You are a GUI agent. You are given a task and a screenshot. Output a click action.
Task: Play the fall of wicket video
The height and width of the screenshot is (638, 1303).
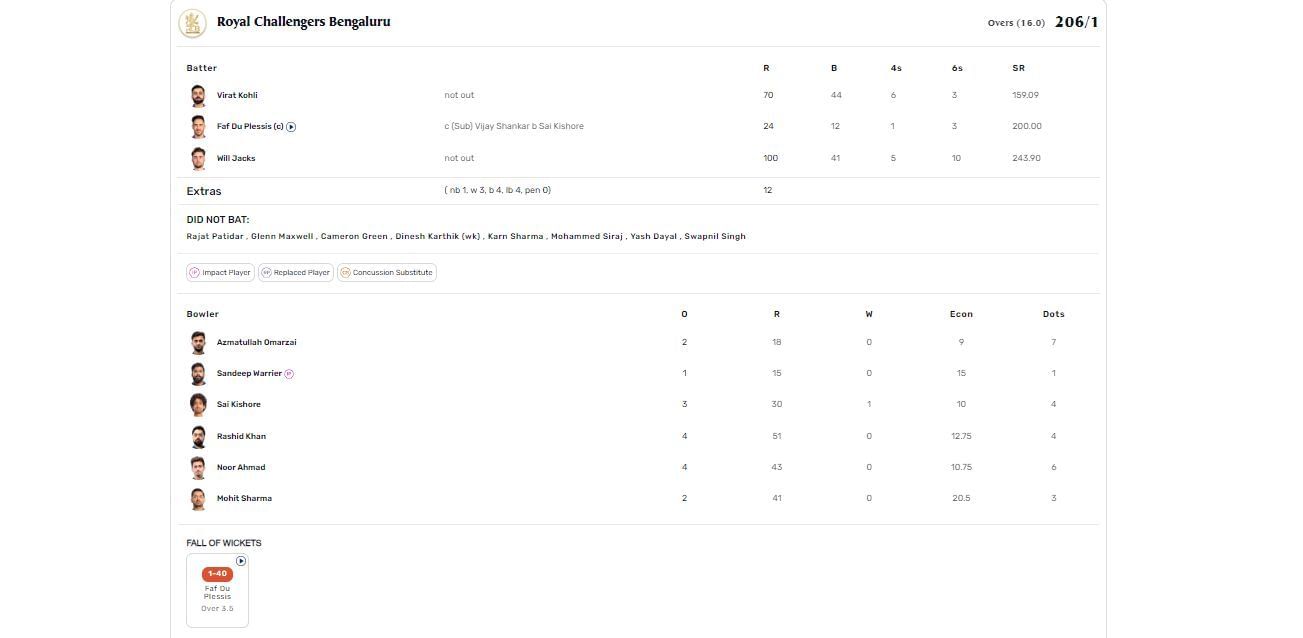[241, 562]
